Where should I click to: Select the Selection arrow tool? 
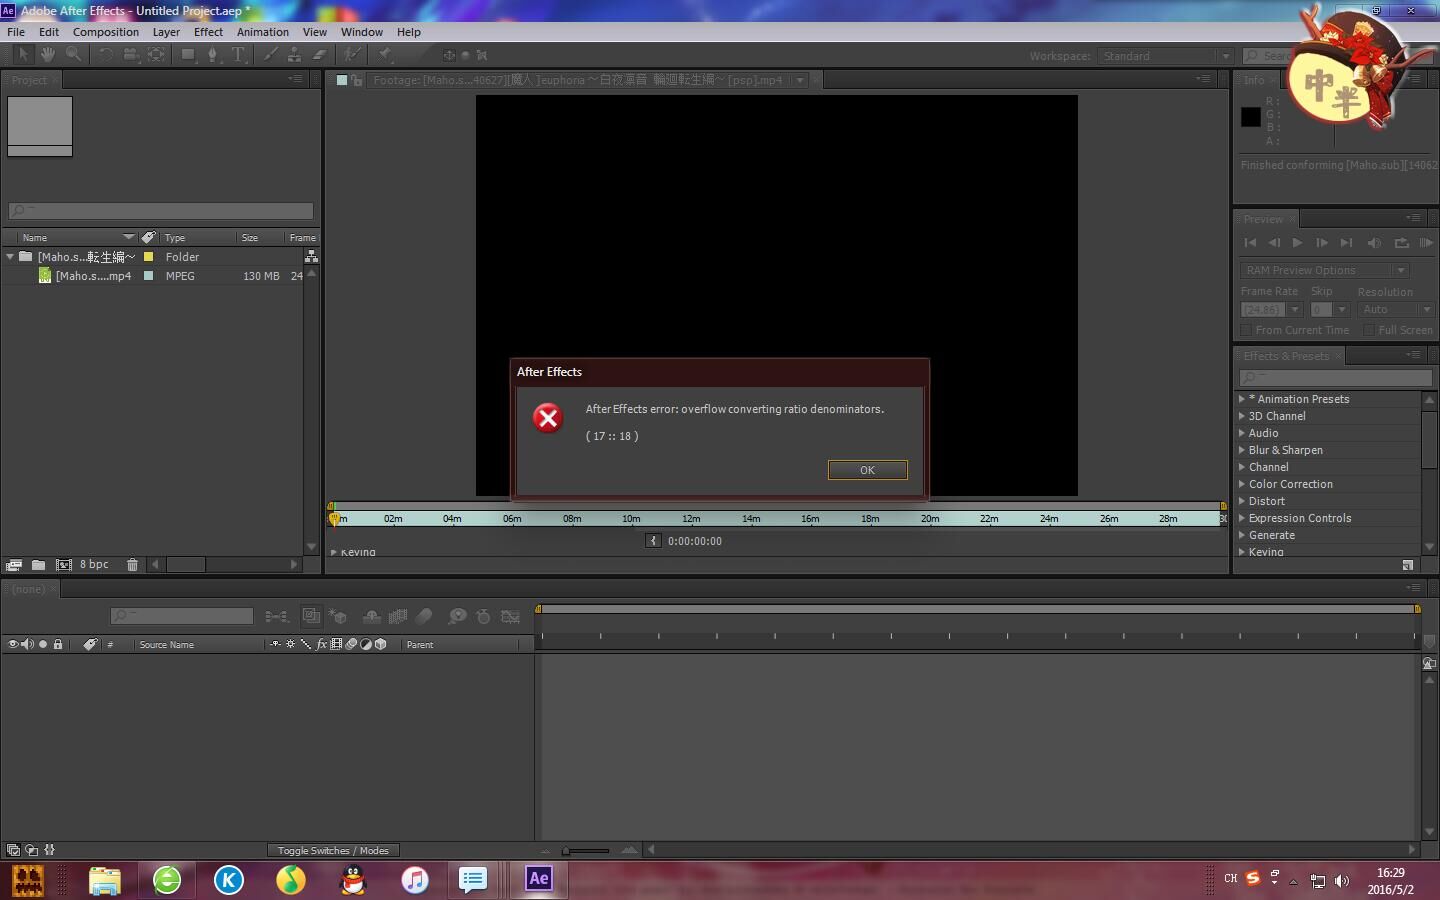tap(23, 54)
